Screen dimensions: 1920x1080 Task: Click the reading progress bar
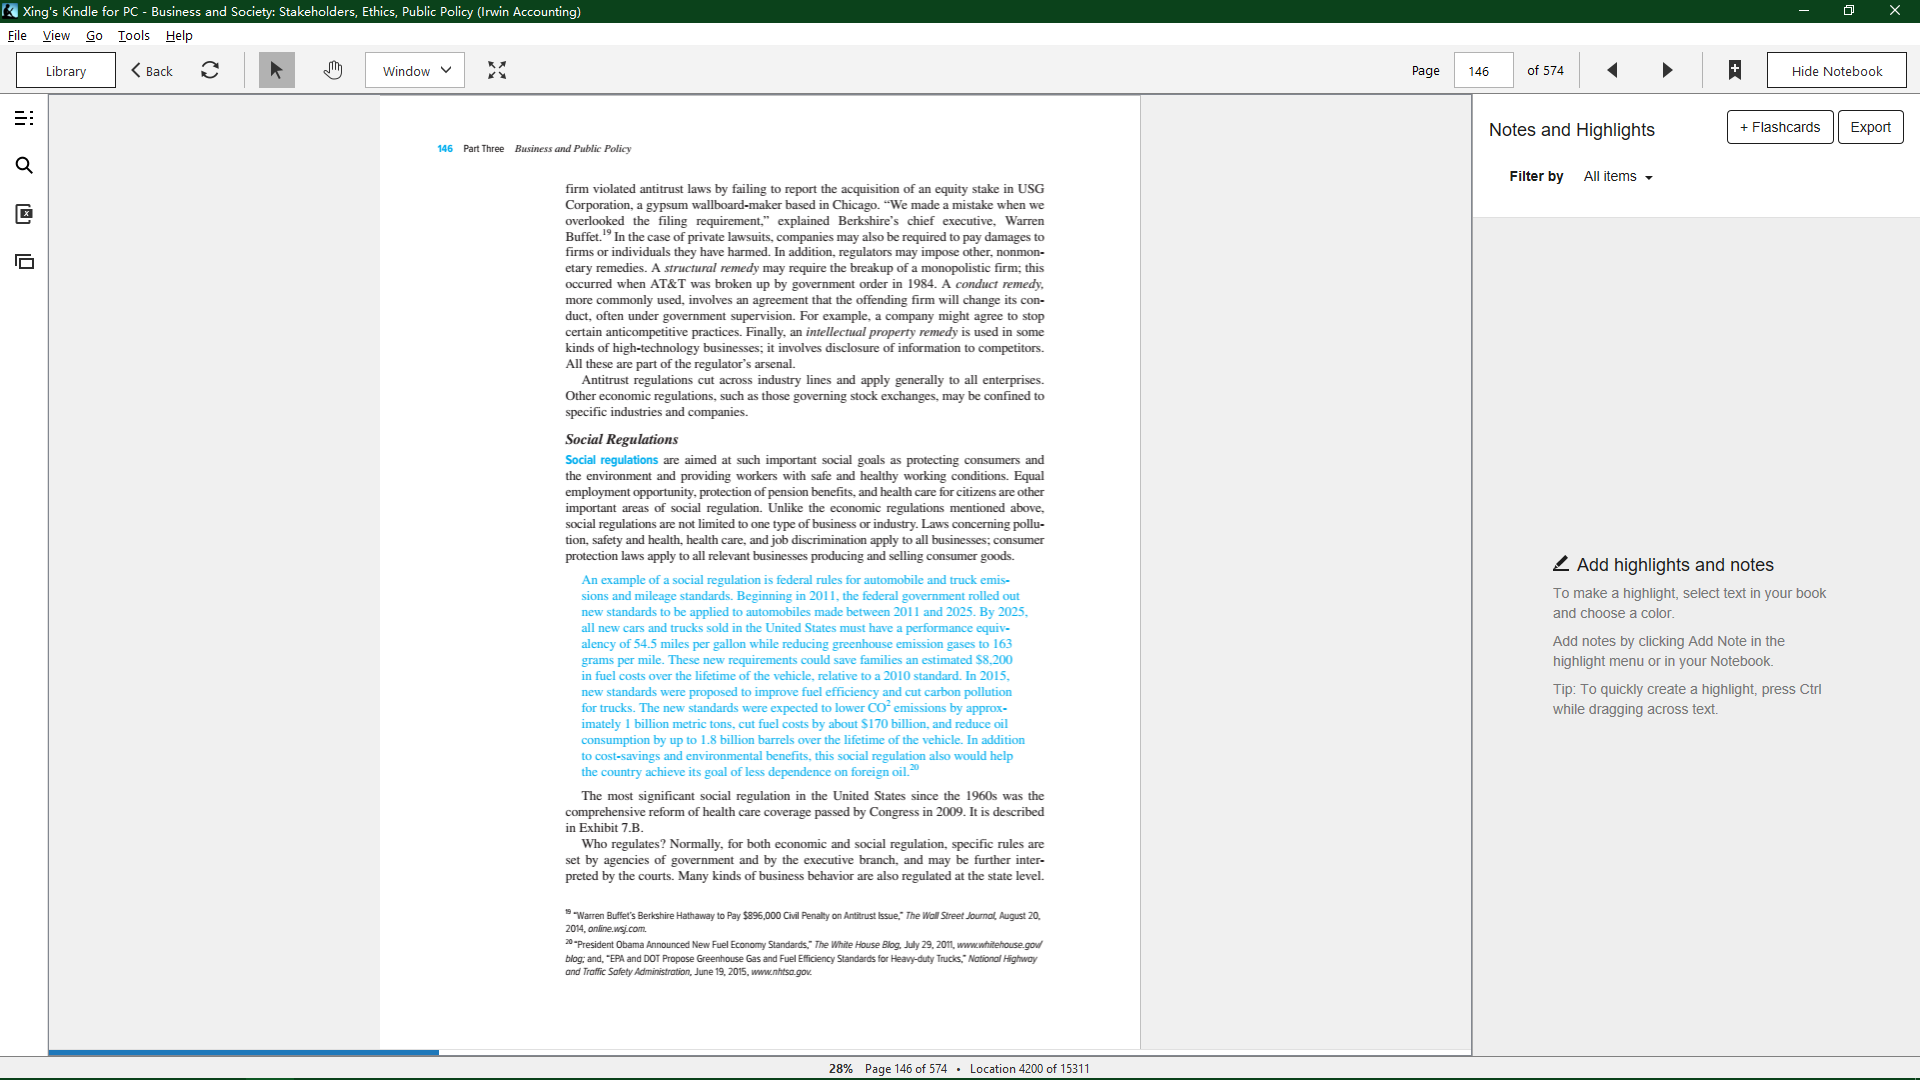[759, 1052]
